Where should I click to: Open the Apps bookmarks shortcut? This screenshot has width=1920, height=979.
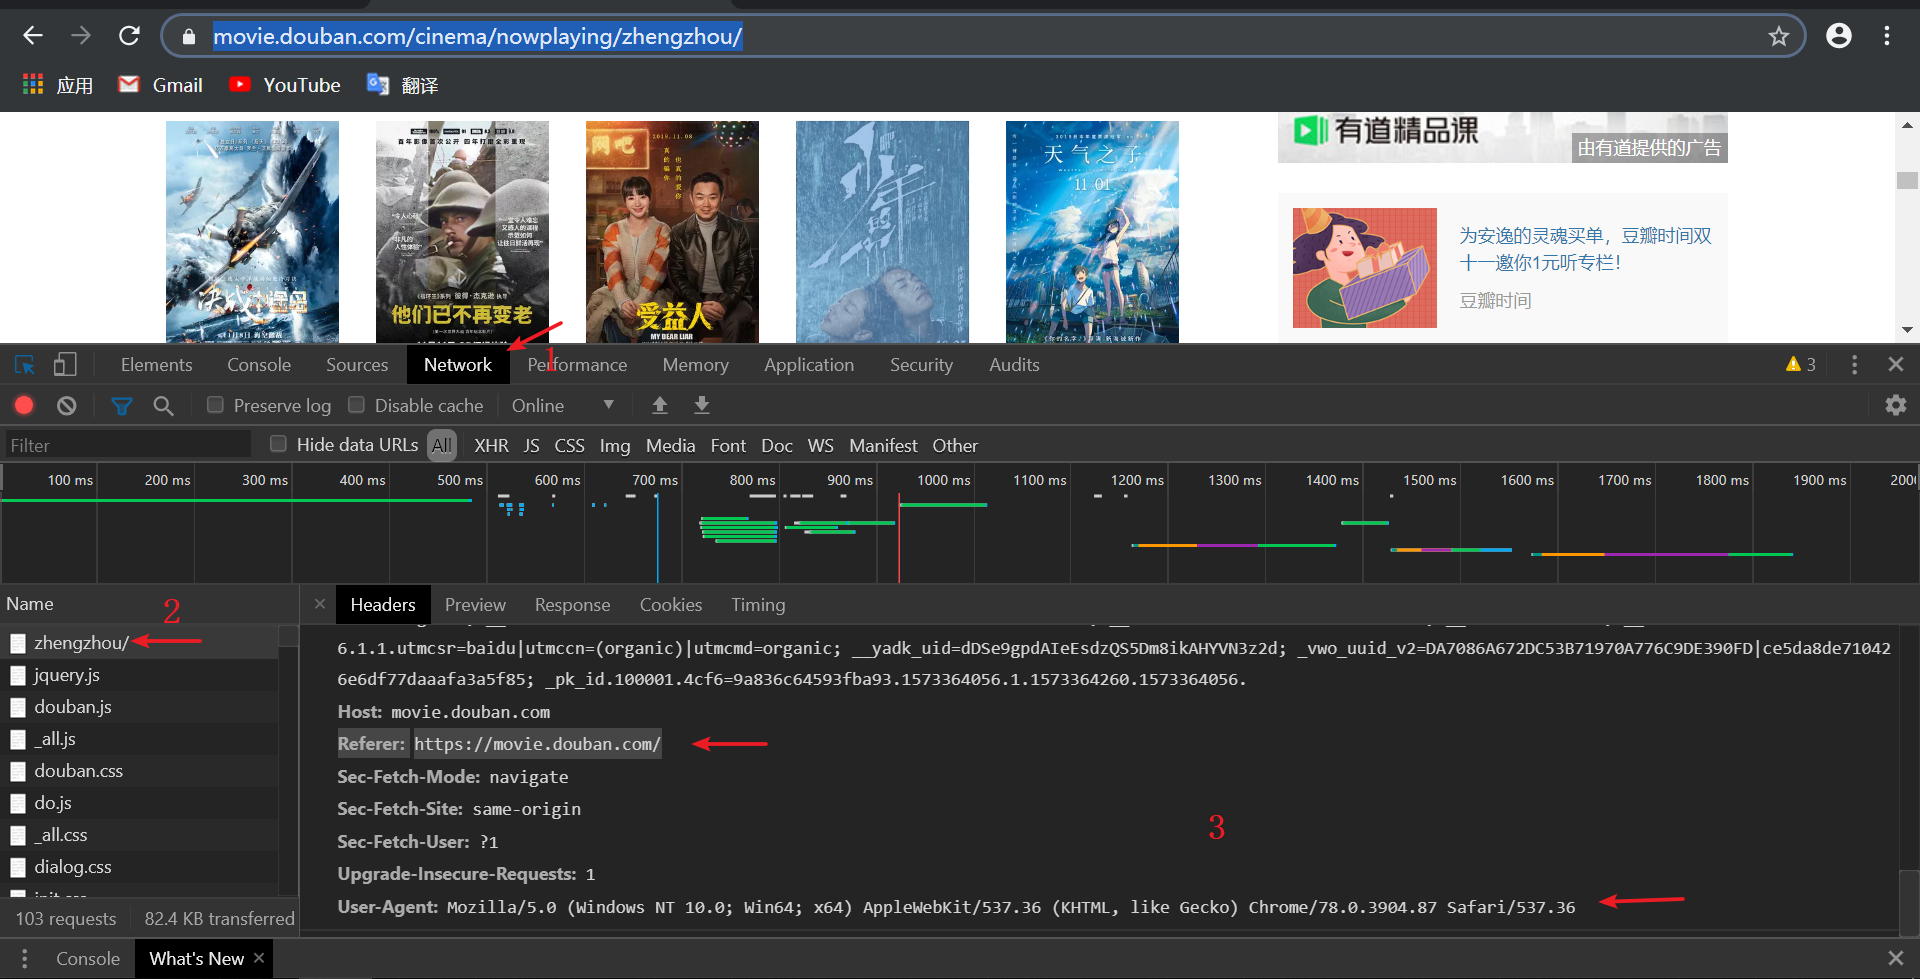[57, 85]
